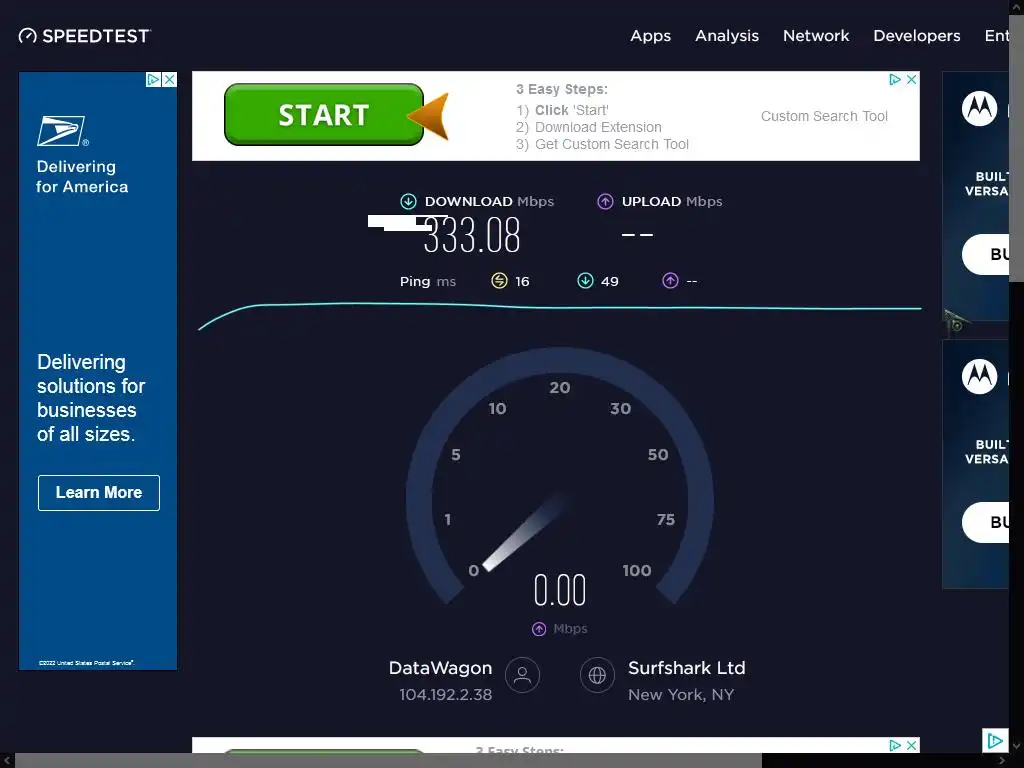Click the download arrow icon beside DOWNLOAD
The width and height of the screenshot is (1024, 768).
408,201
